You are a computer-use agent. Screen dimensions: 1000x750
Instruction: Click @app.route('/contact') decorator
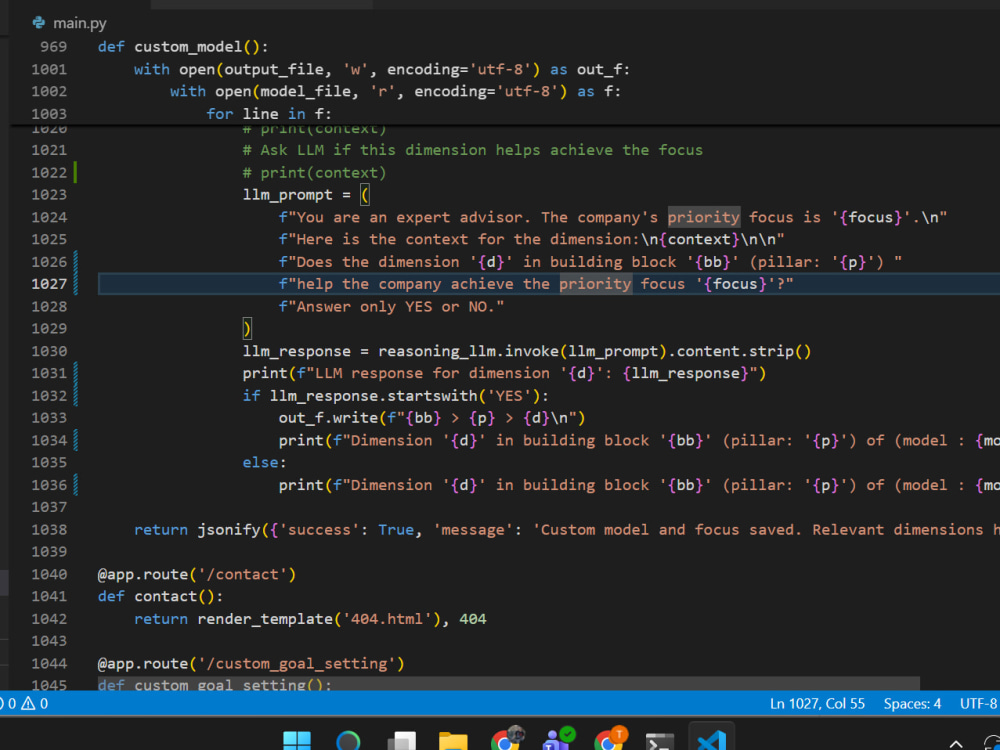pos(196,574)
